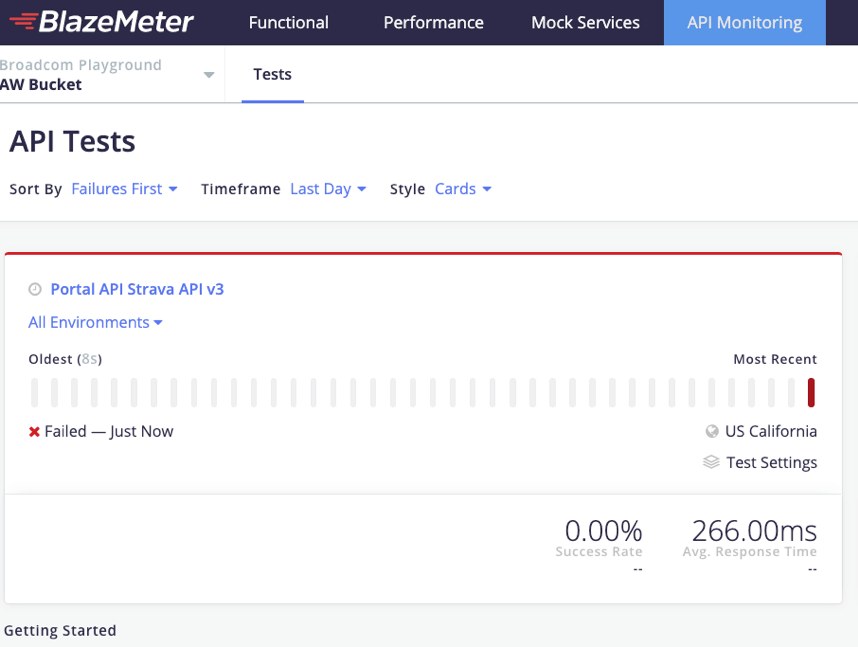Click the API Tests page heading
Image resolution: width=858 pixels, height=647 pixels.
pos(72,141)
